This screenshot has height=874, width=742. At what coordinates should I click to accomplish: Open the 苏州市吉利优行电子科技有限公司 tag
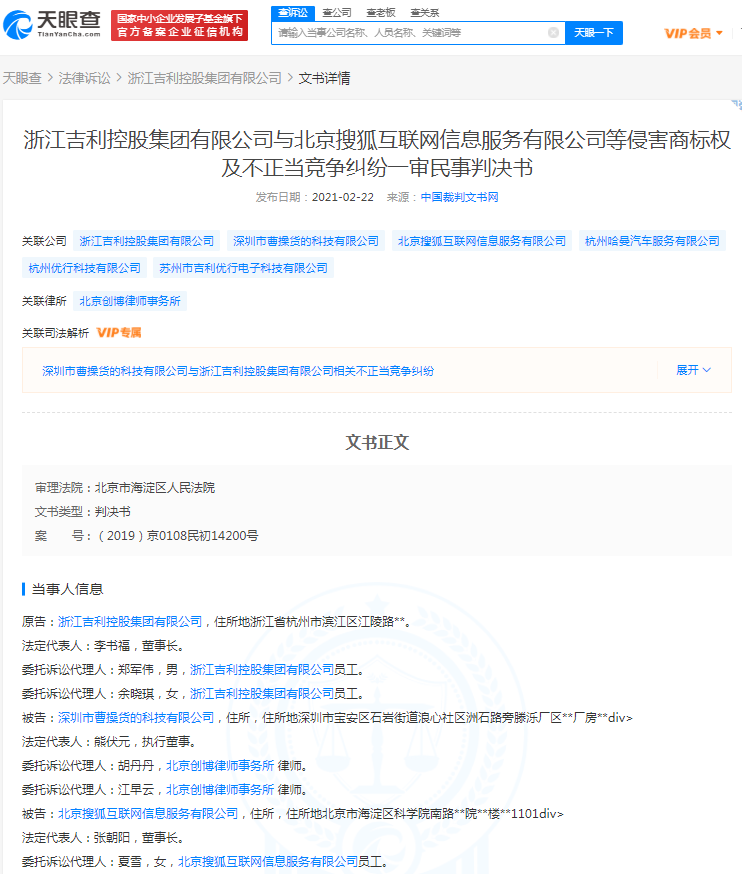point(244,268)
